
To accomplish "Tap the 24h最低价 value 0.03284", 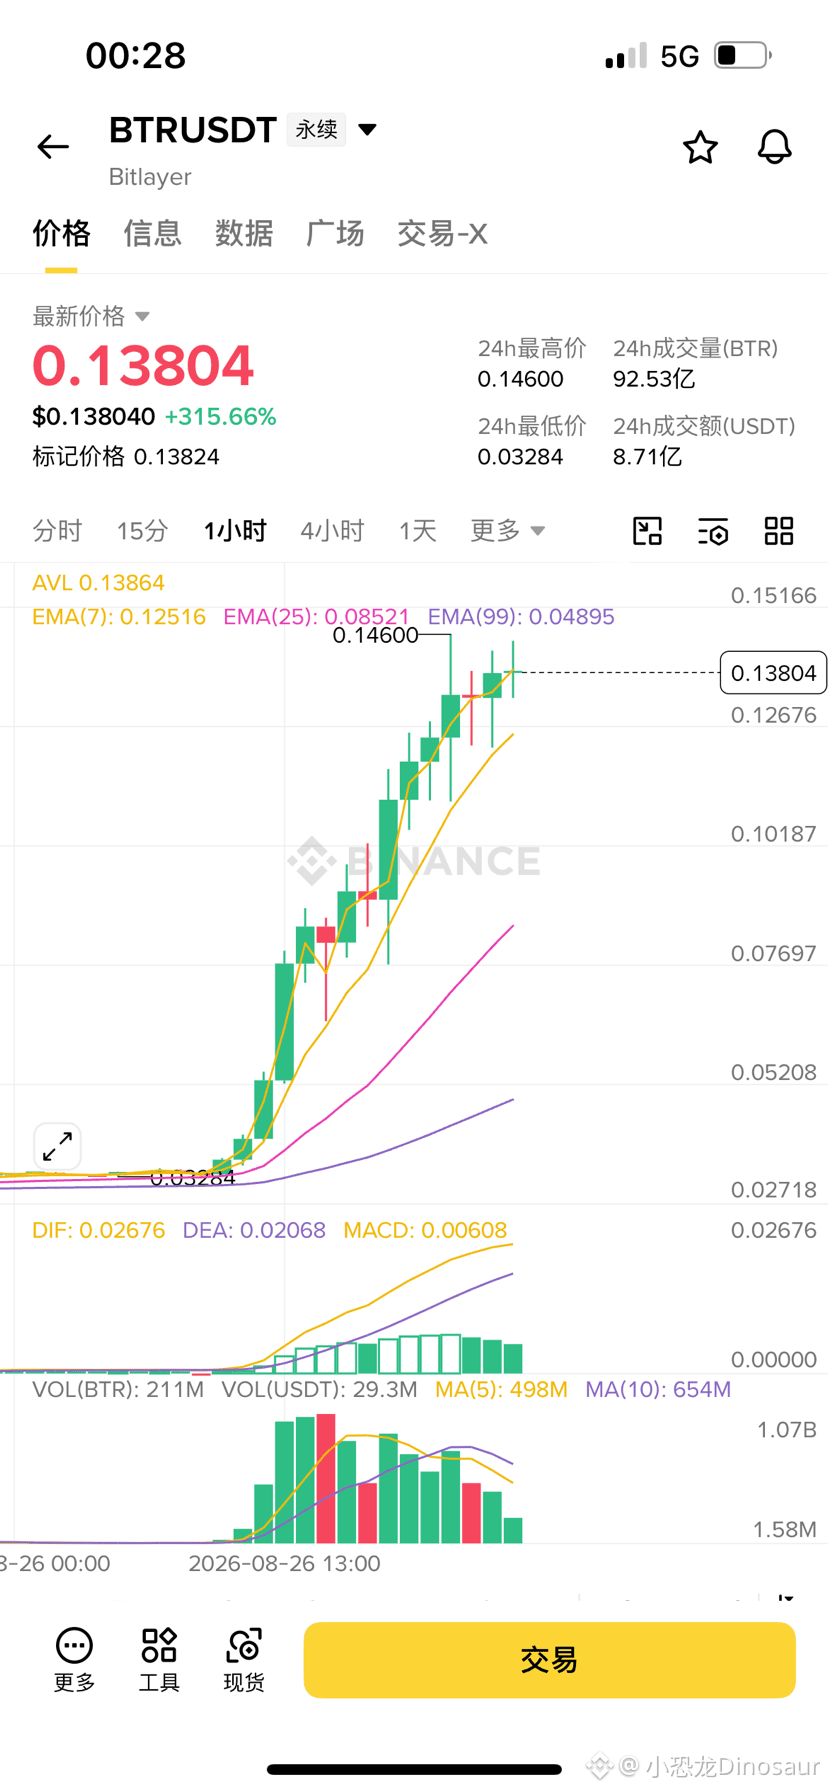I will click(x=520, y=457).
